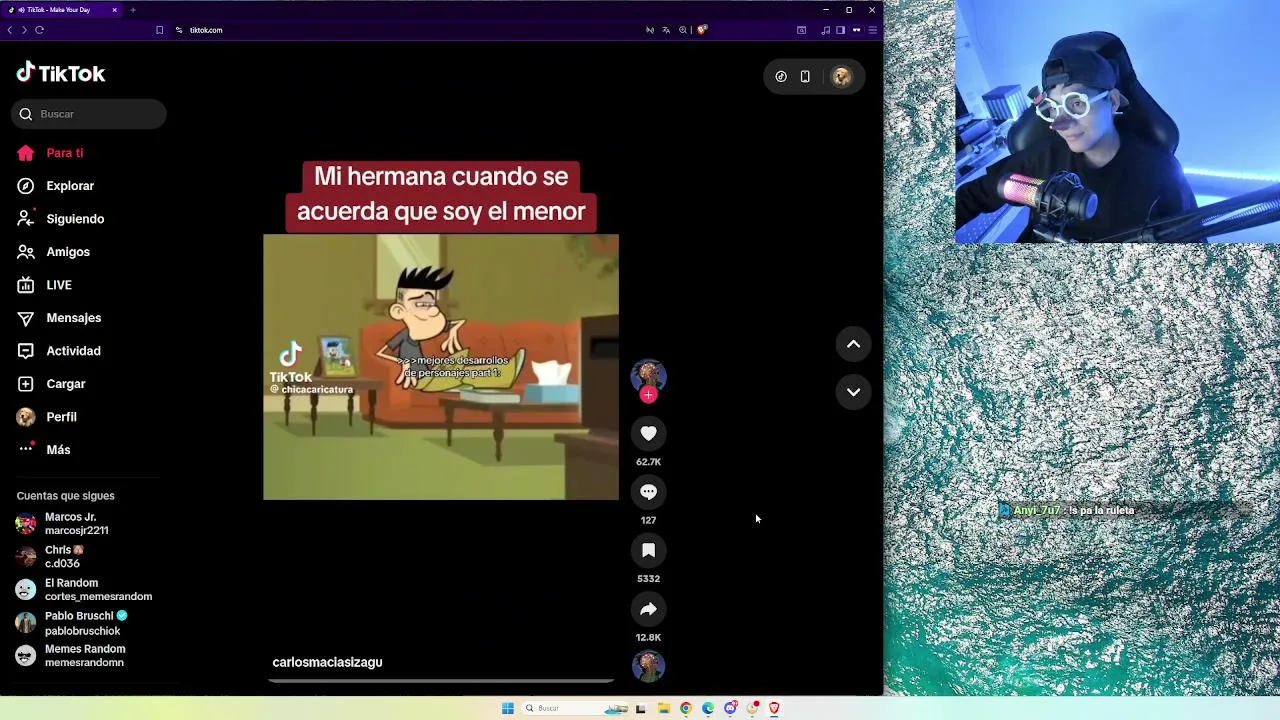Click the video progress bar
1280x720 pixels.
(441, 681)
